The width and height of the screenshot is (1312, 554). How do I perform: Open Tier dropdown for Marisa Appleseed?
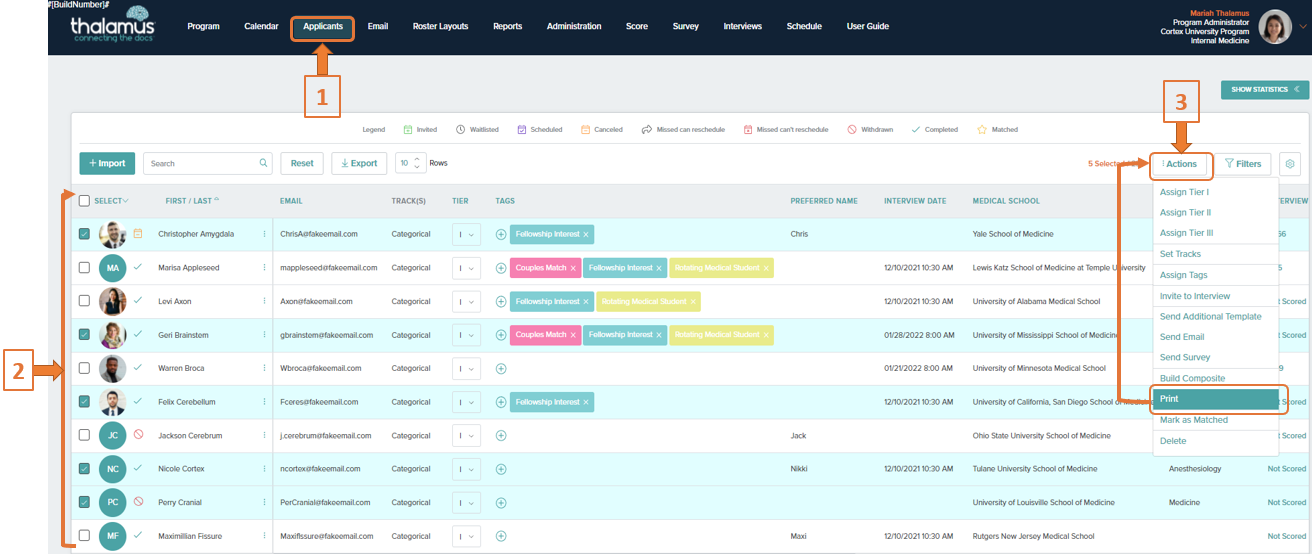coord(467,268)
